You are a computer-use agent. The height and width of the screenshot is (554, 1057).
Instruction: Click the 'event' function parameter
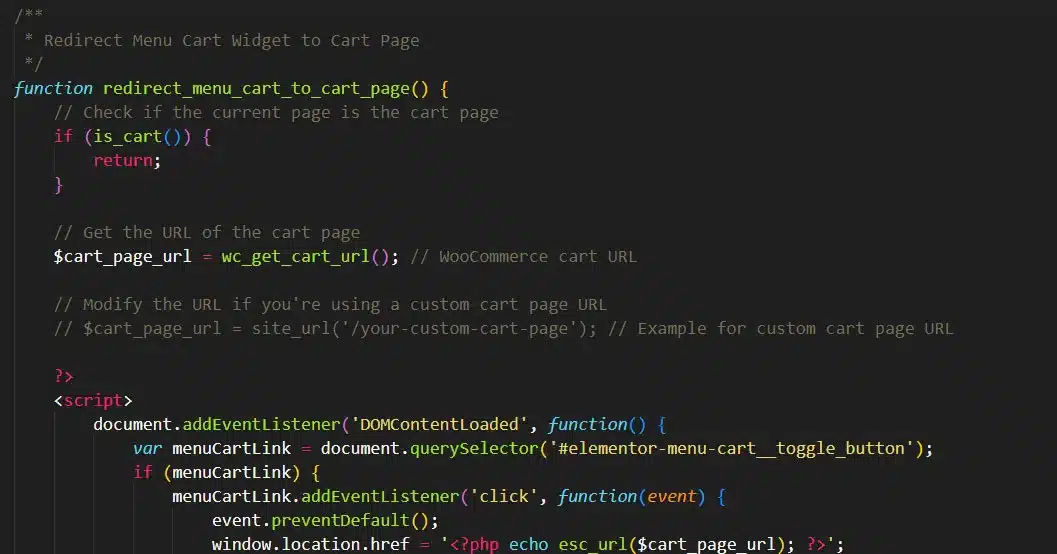coord(671,497)
